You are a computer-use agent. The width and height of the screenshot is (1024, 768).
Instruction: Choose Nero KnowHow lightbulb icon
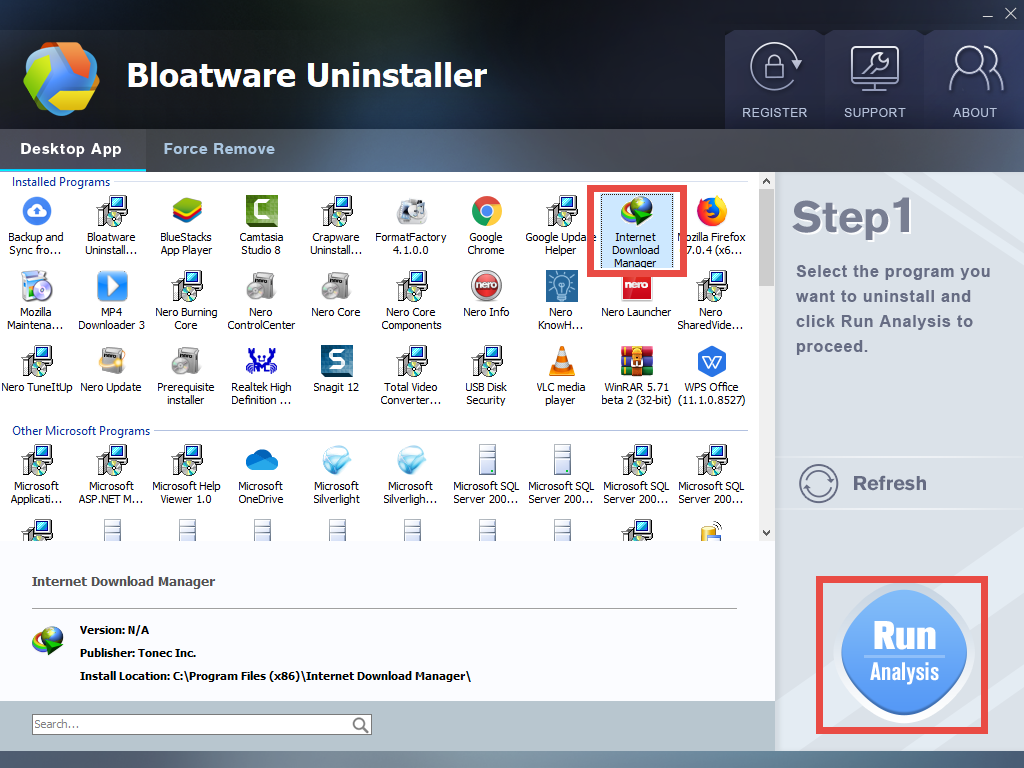coord(561,286)
